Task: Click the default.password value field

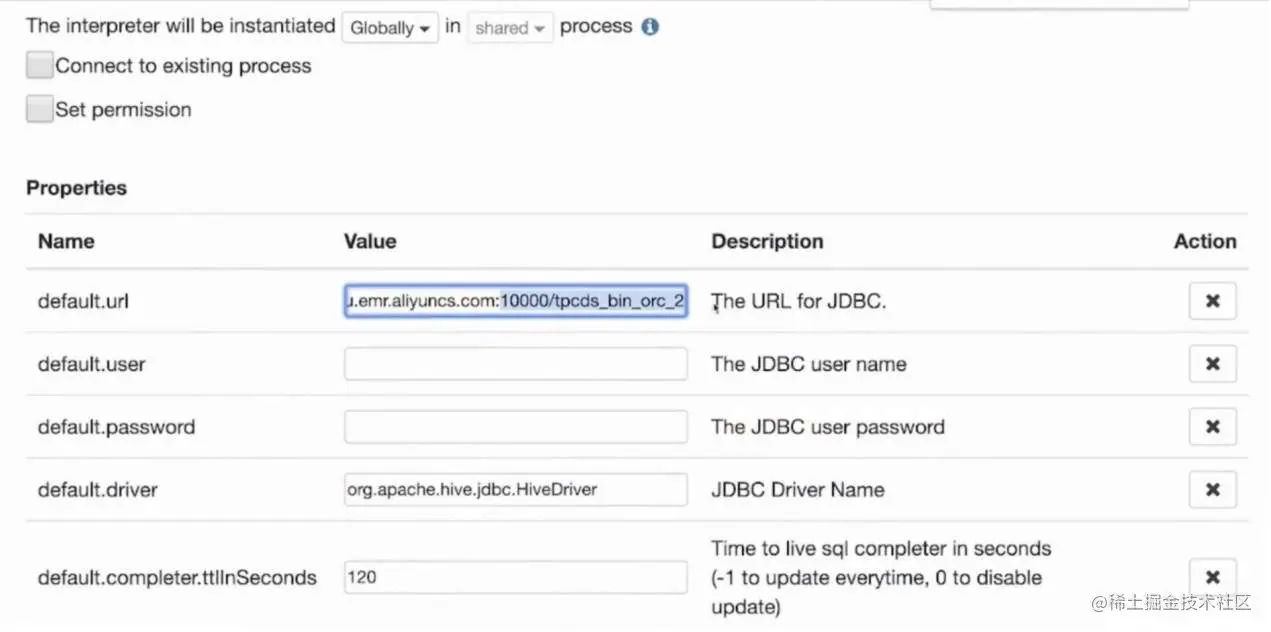Action: pos(516,427)
